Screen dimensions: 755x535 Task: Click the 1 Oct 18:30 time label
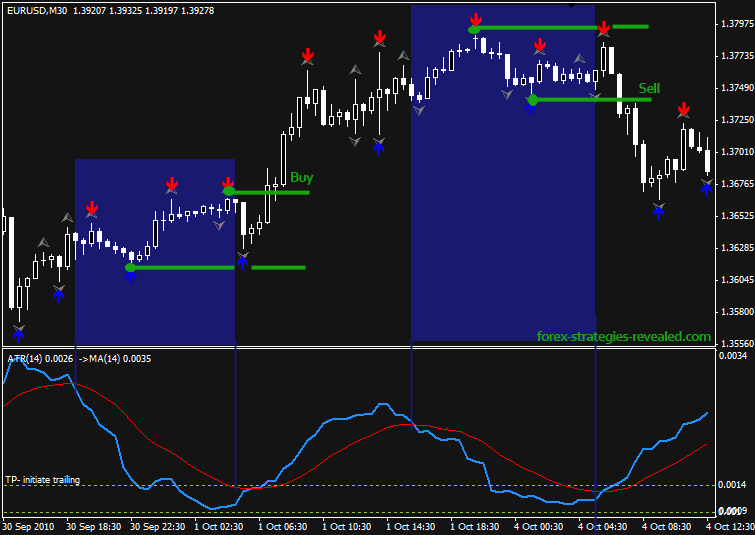coord(475,526)
